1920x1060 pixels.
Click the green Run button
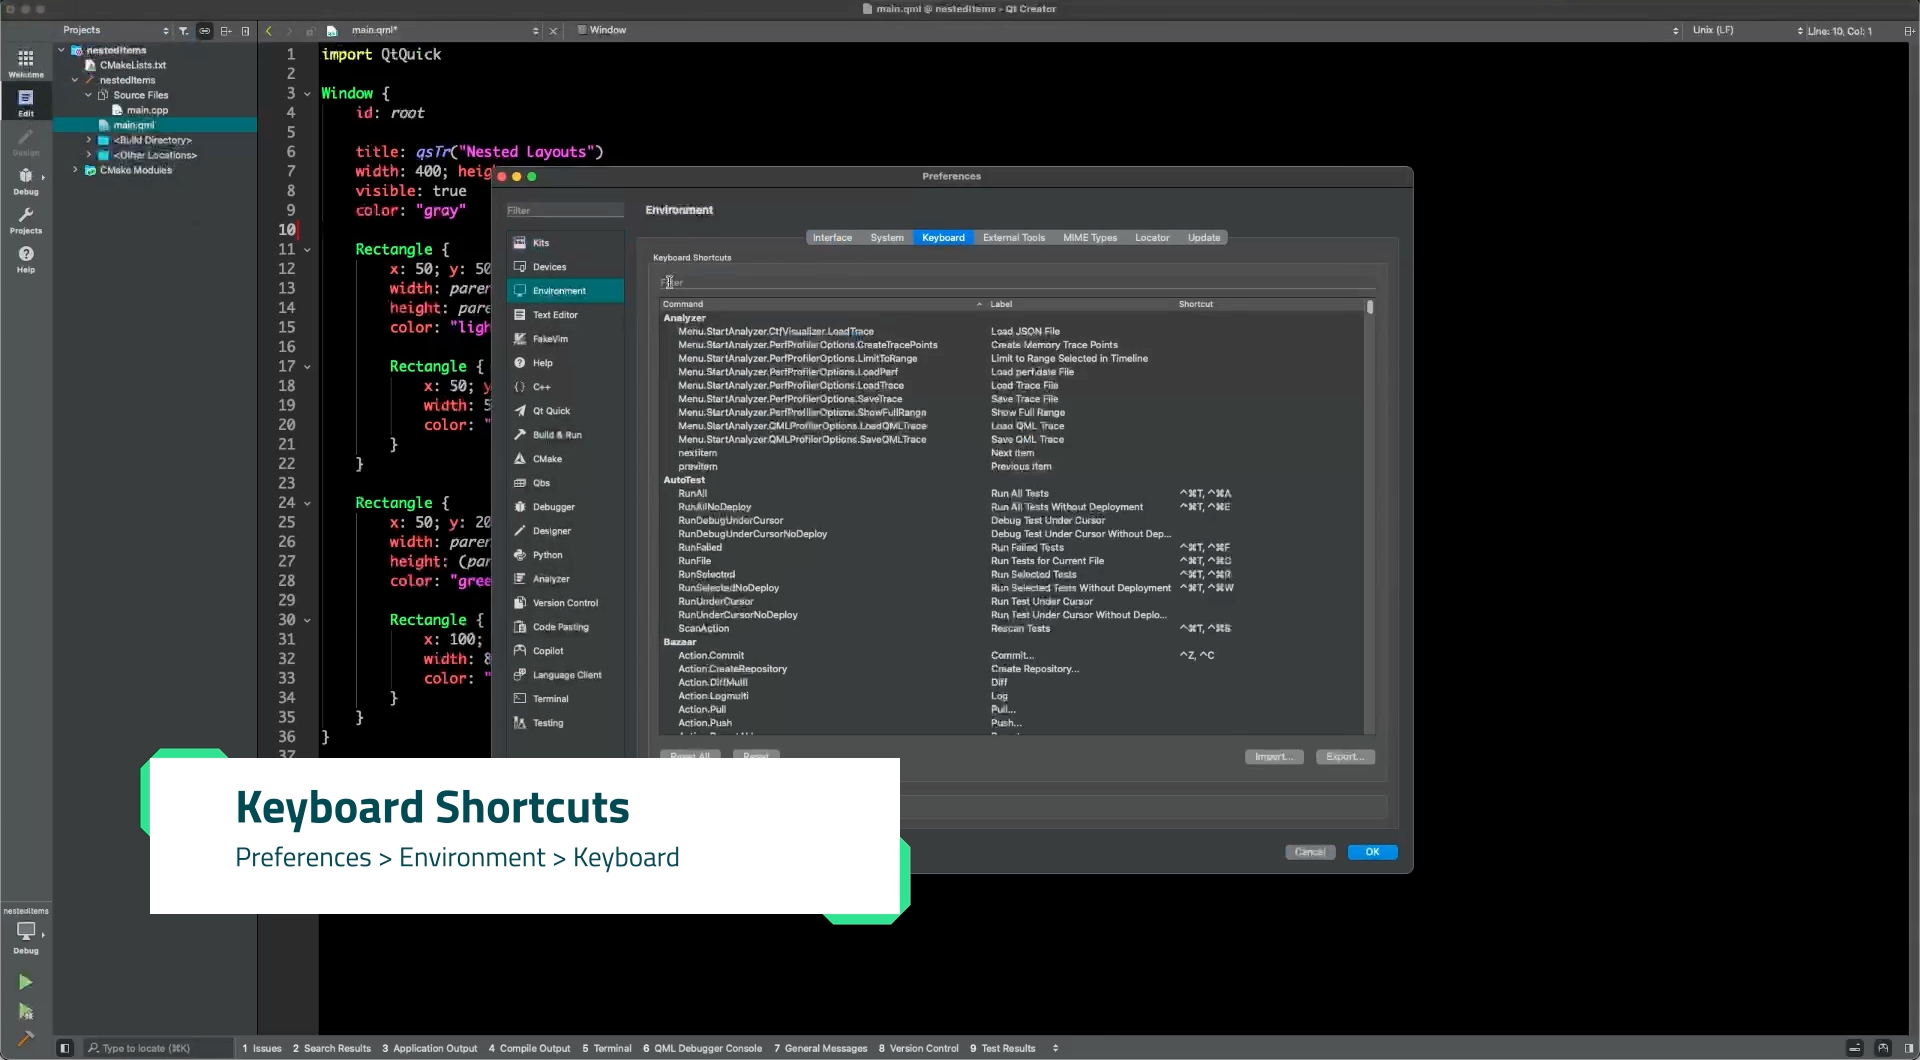tap(26, 982)
